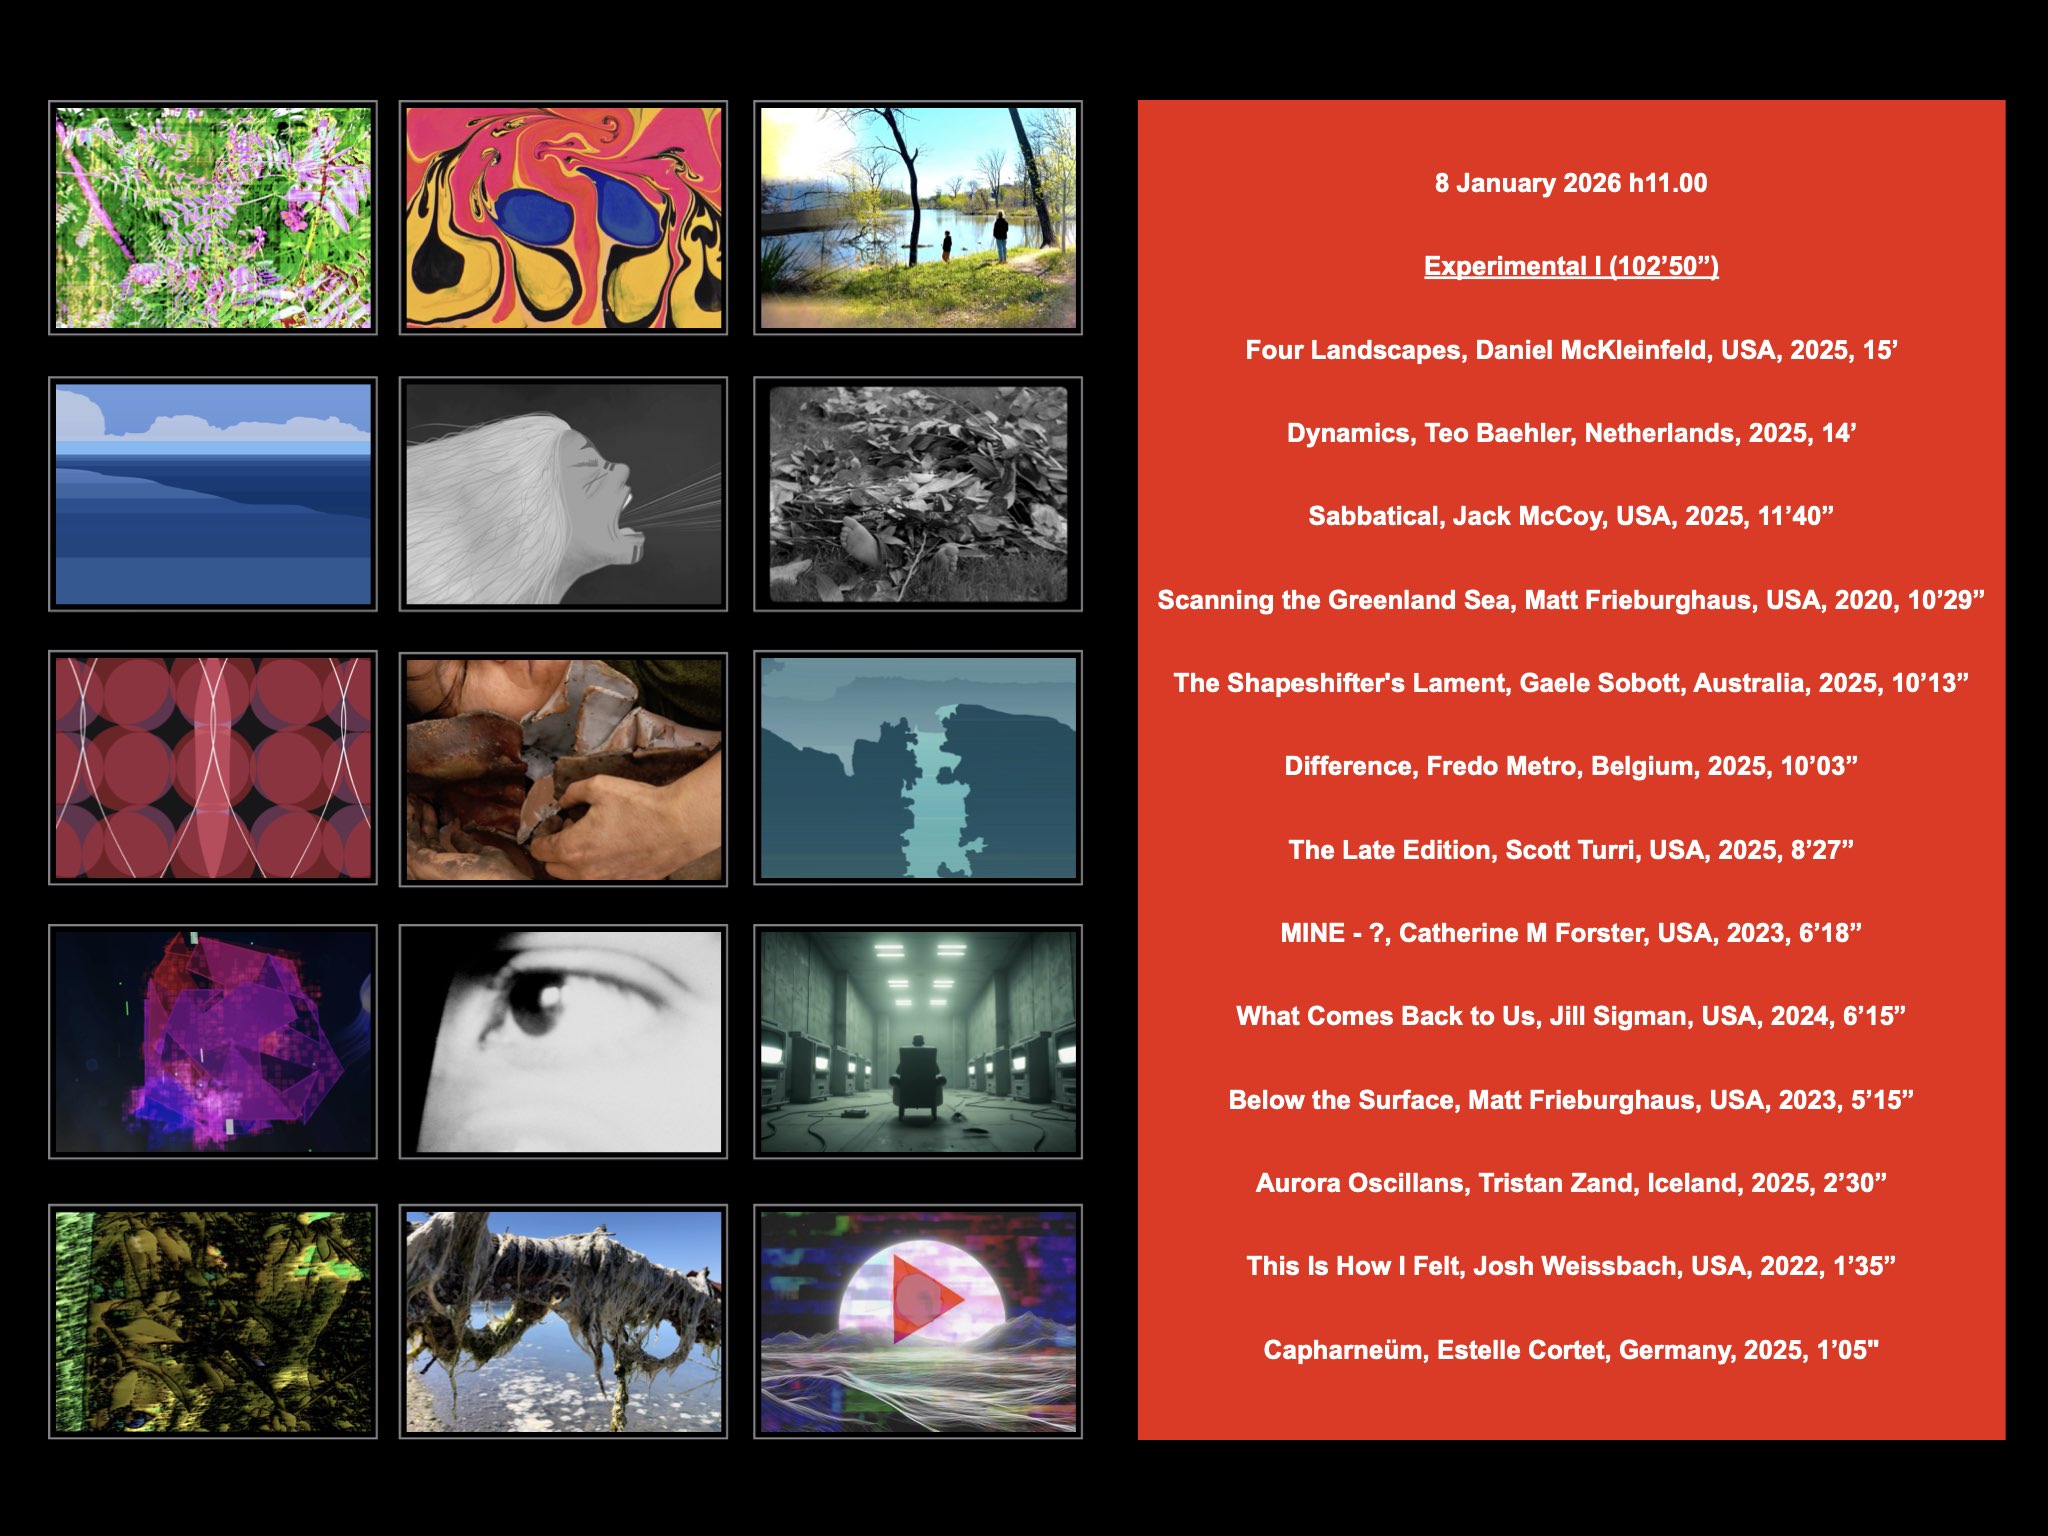Open the black-and-white eye close-up thumbnail
Viewport: 2048px width, 1536px height.
(x=563, y=1042)
